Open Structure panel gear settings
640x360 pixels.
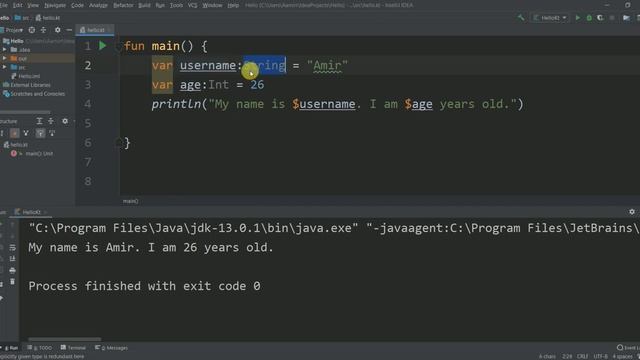65,121
